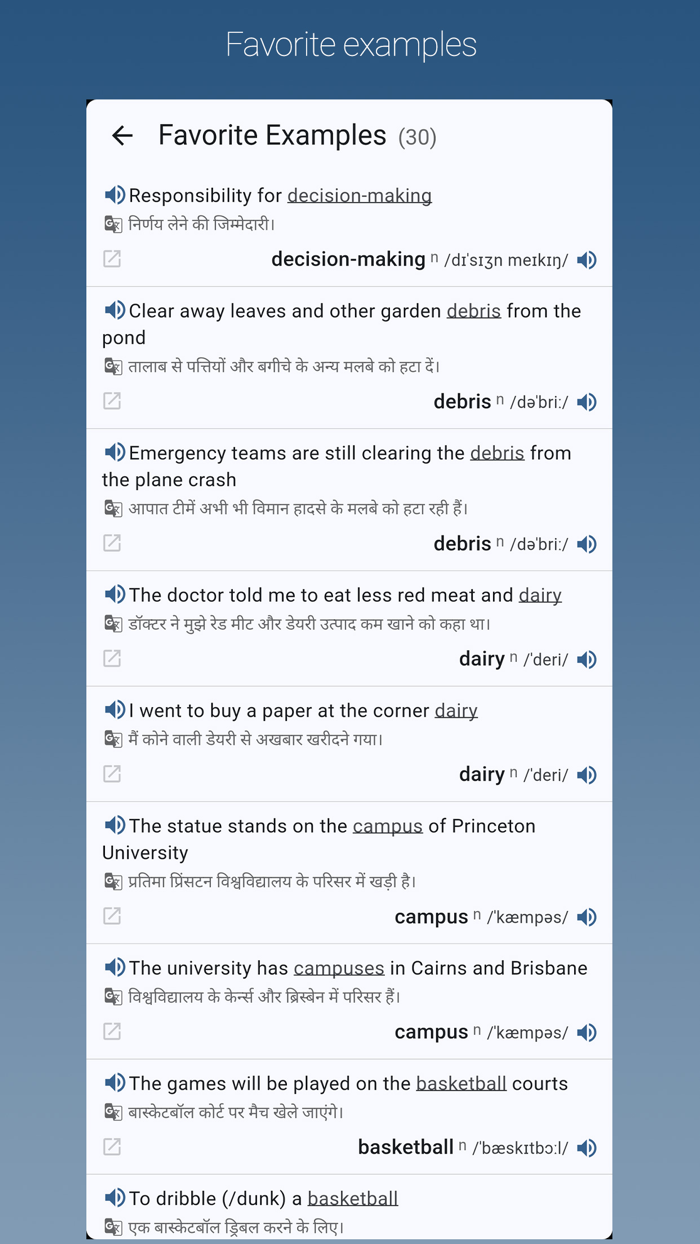
Task: Tap the Favorite Examples title showing 30 items
Action: (x=270, y=135)
